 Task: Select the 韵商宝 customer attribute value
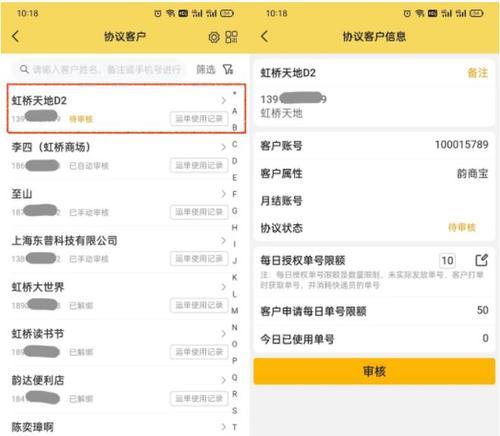[472, 173]
